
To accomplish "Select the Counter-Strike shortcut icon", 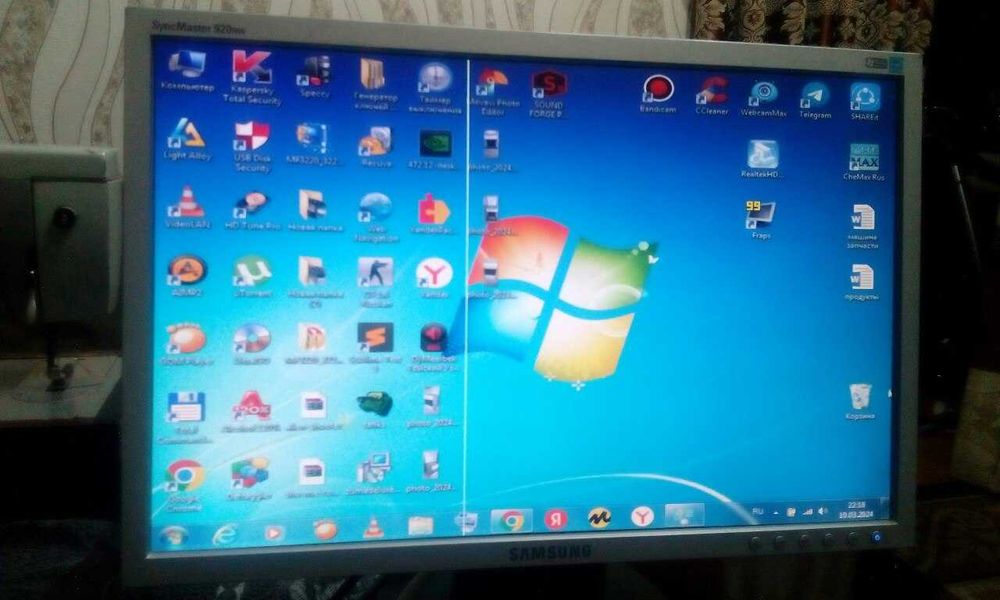I will 375,282.
